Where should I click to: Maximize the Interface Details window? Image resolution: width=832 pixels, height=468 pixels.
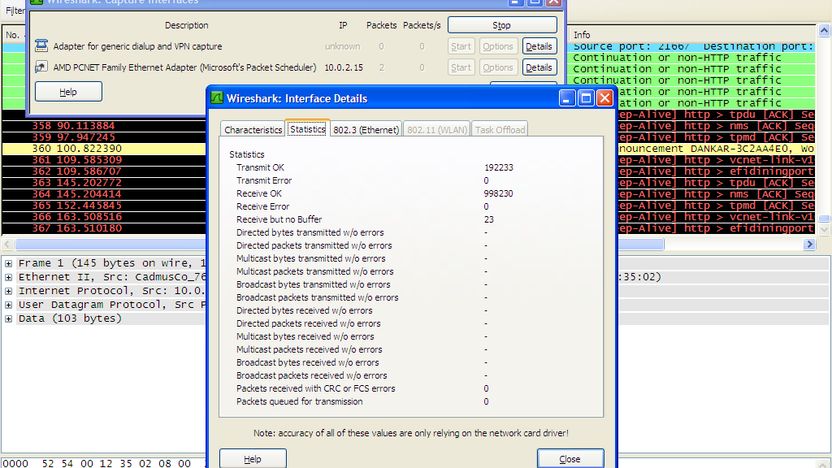(x=586, y=98)
